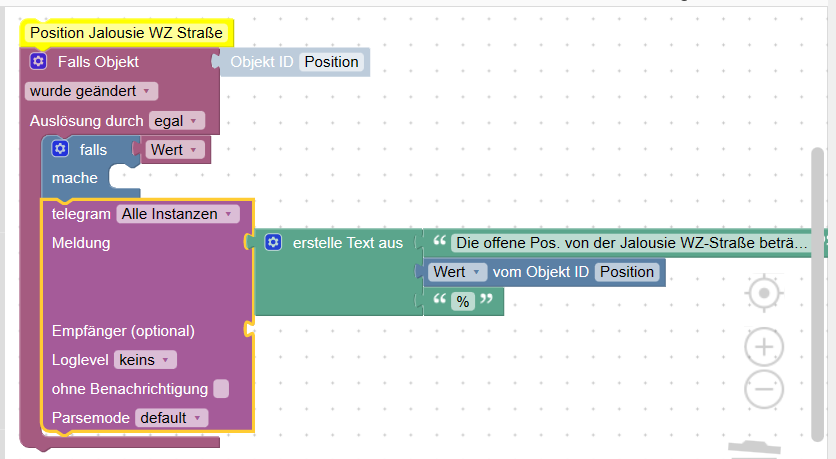Click the Objekt ID label on grey block
Screen dimensions: 836x459
point(262,62)
